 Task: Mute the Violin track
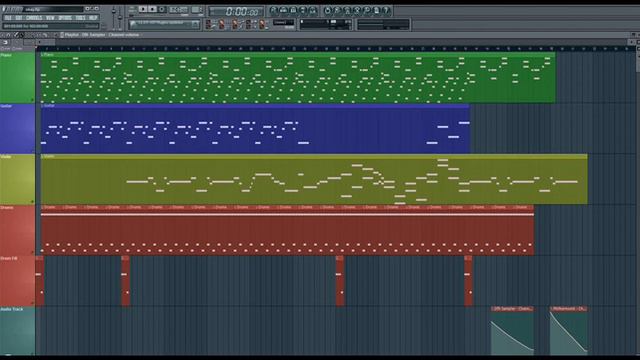click(32, 201)
